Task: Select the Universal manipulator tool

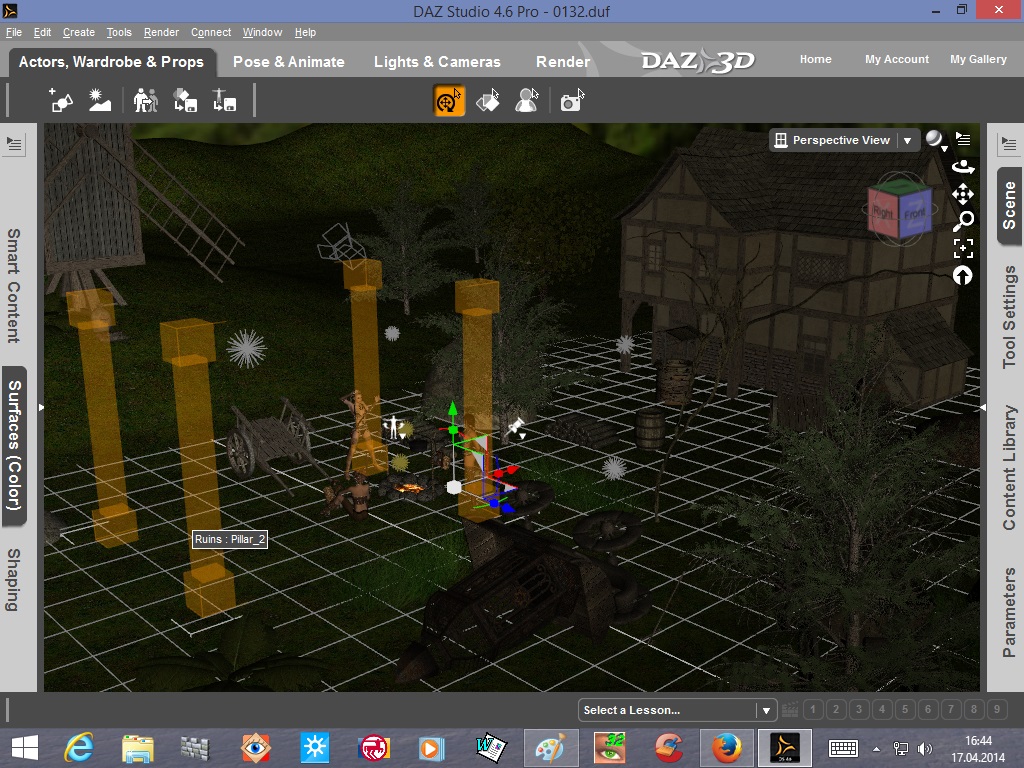Action: click(x=449, y=101)
